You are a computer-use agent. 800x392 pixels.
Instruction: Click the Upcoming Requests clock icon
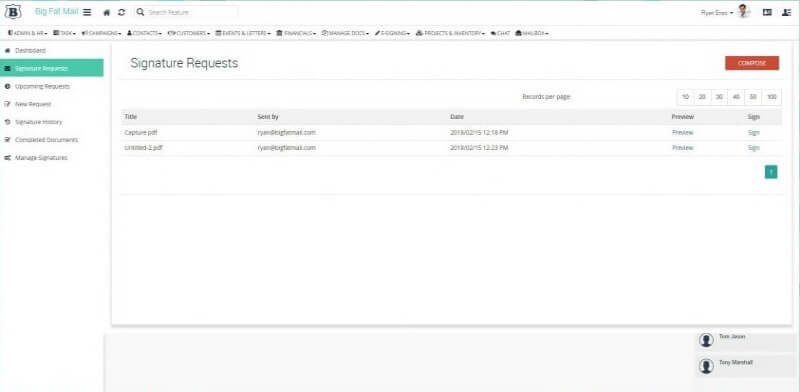(x=7, y=86)
